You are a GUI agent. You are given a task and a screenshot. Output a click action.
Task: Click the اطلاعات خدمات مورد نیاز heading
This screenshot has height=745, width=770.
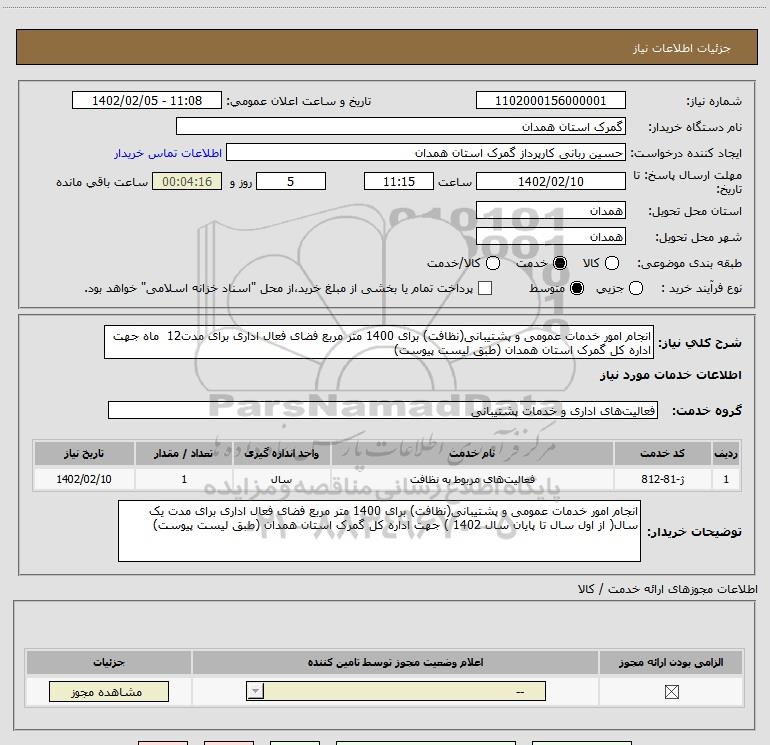(670, 375)
